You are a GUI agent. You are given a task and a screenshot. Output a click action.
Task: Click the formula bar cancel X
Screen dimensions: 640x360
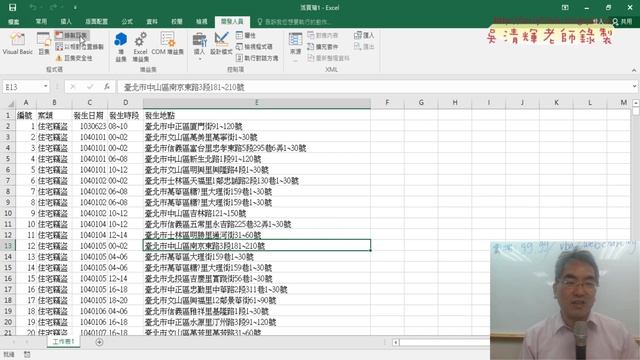pyautogui.click(x=73, y=87)
